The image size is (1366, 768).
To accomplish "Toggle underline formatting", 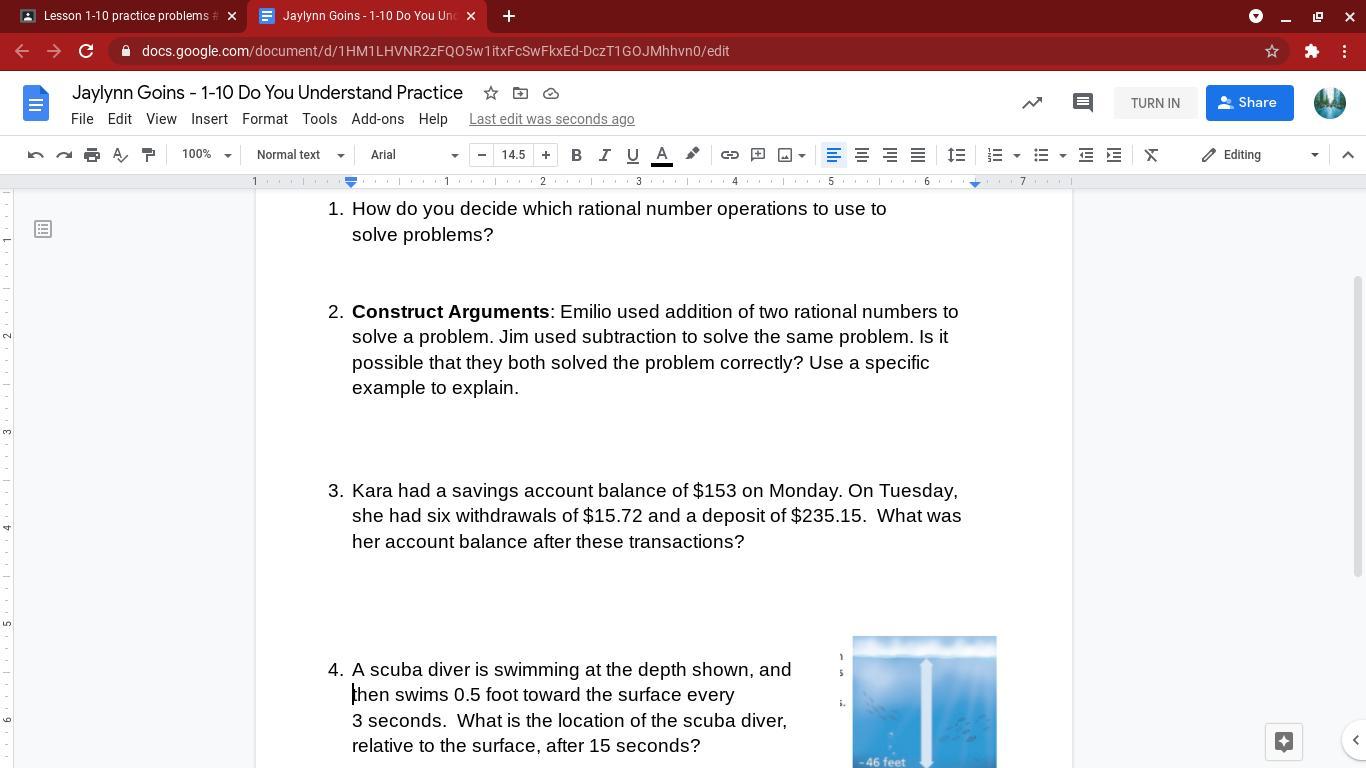I will point(632,155).
